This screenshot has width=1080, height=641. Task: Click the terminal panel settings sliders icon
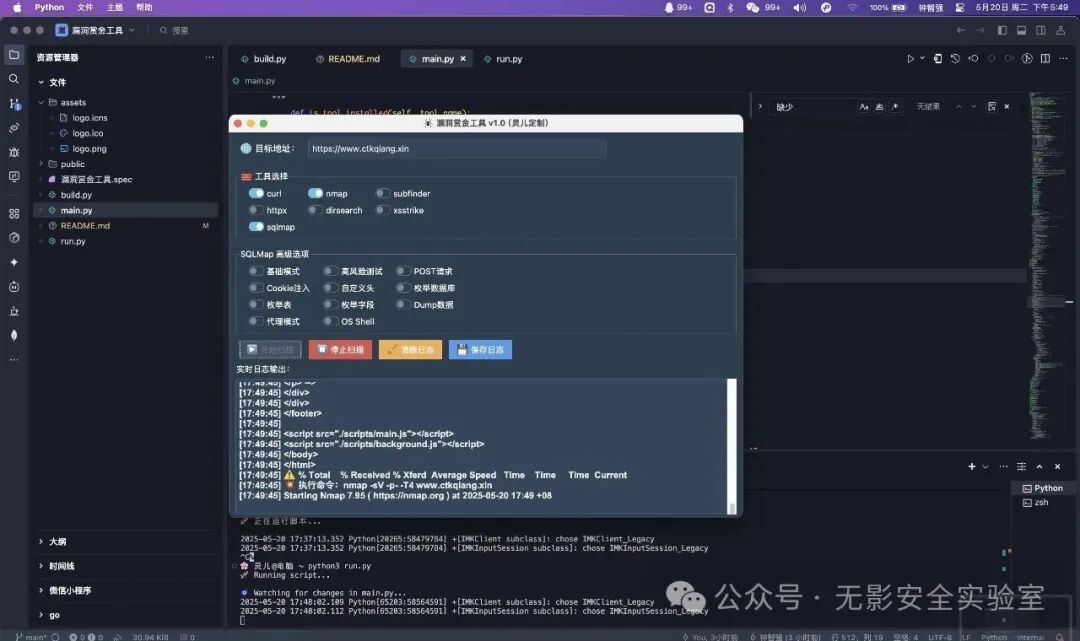1021,467
